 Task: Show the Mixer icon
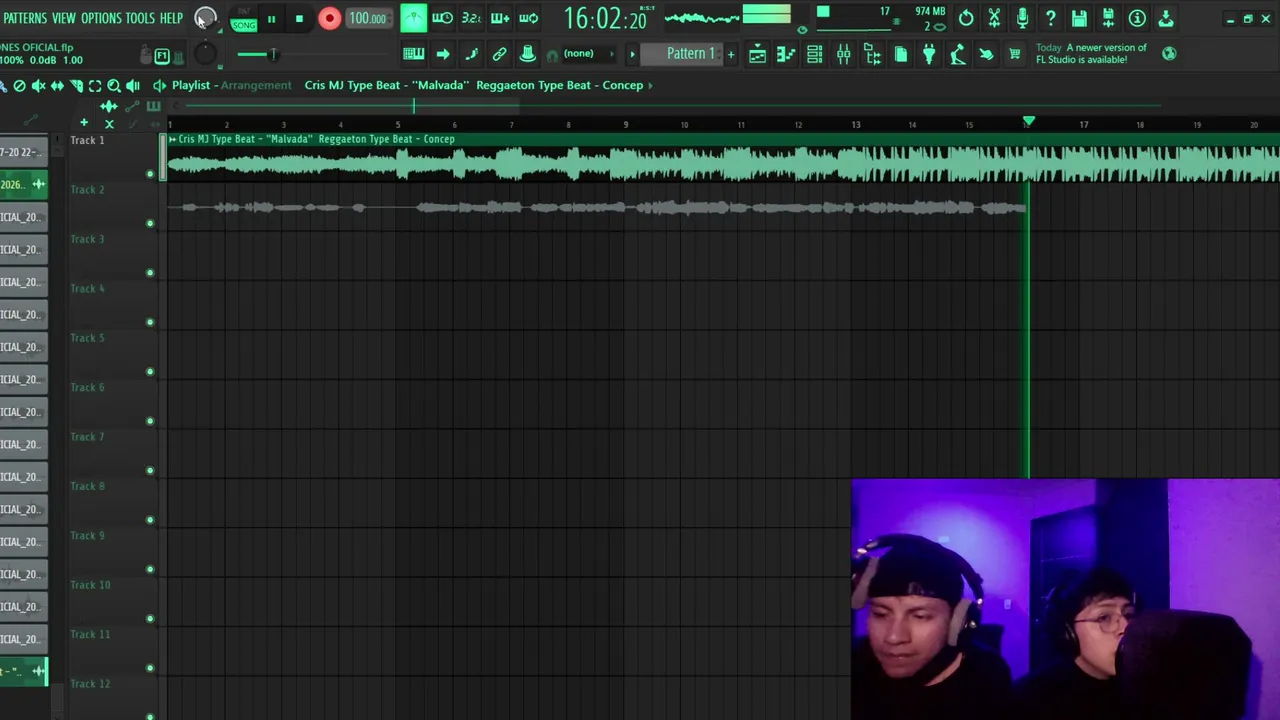pos(843,54)
